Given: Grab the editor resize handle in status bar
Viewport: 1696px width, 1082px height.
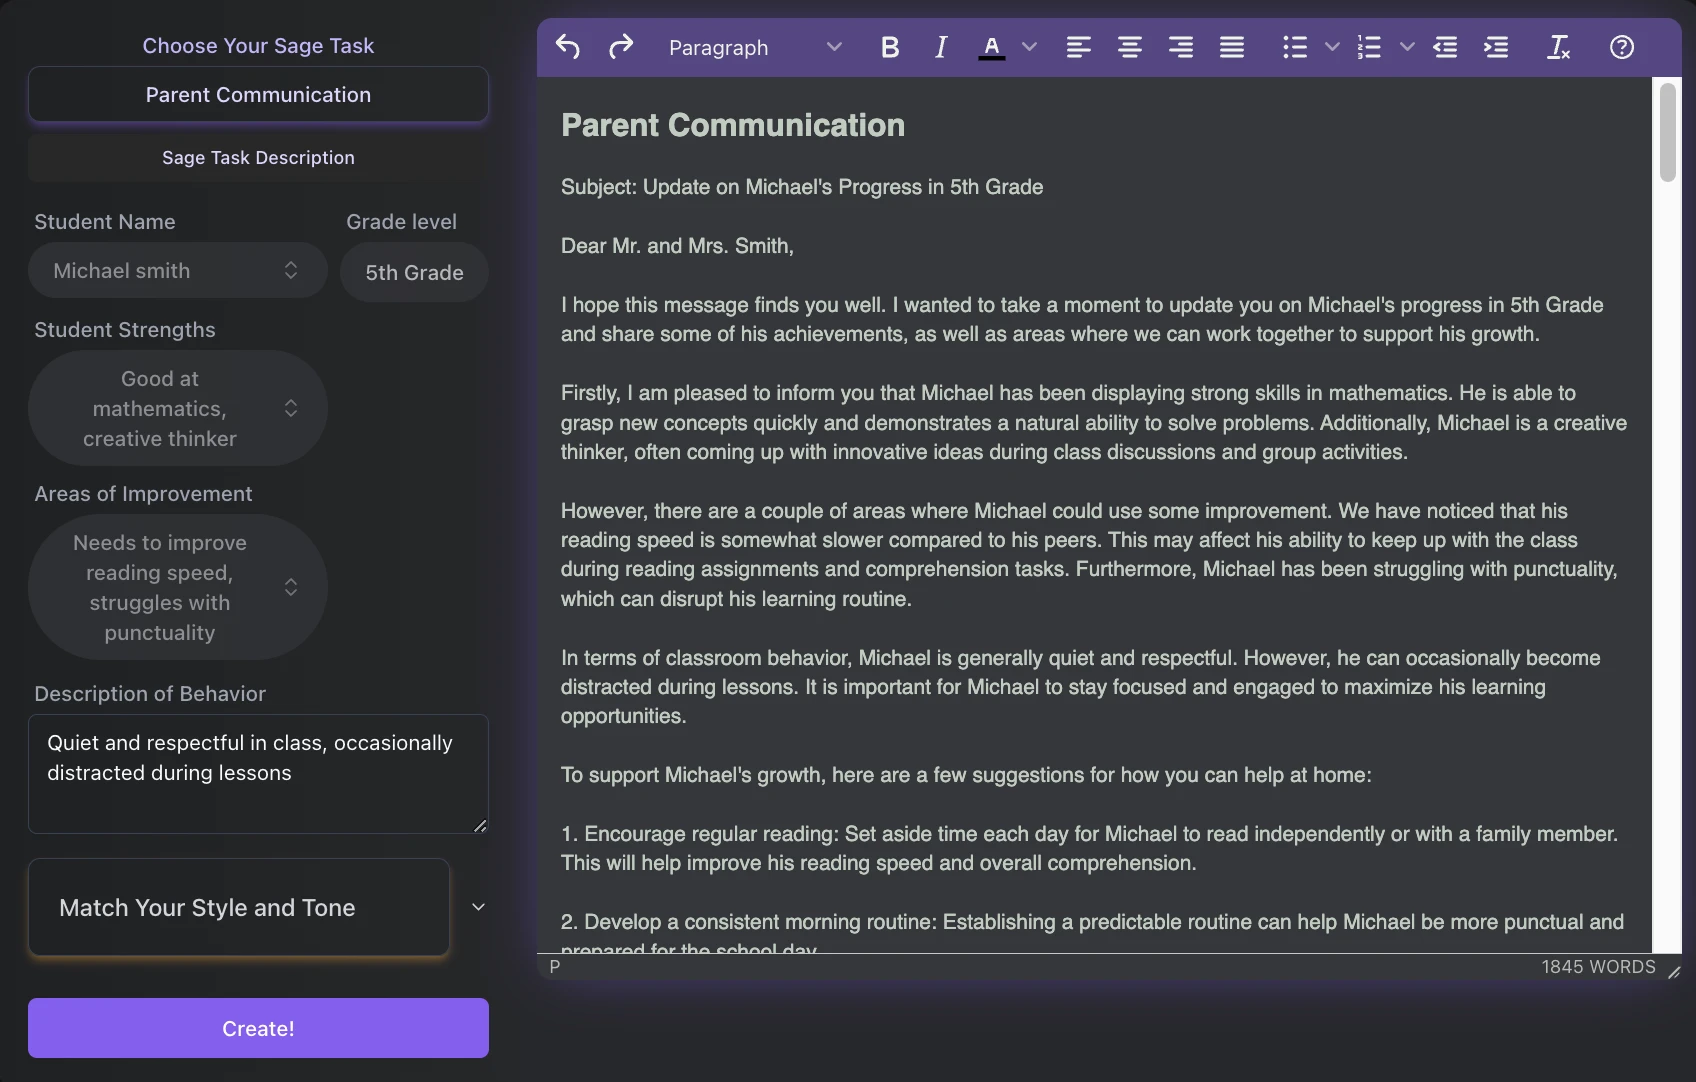Looking at the screenshot, I should pyautogui.click(x=1674, y=970).
